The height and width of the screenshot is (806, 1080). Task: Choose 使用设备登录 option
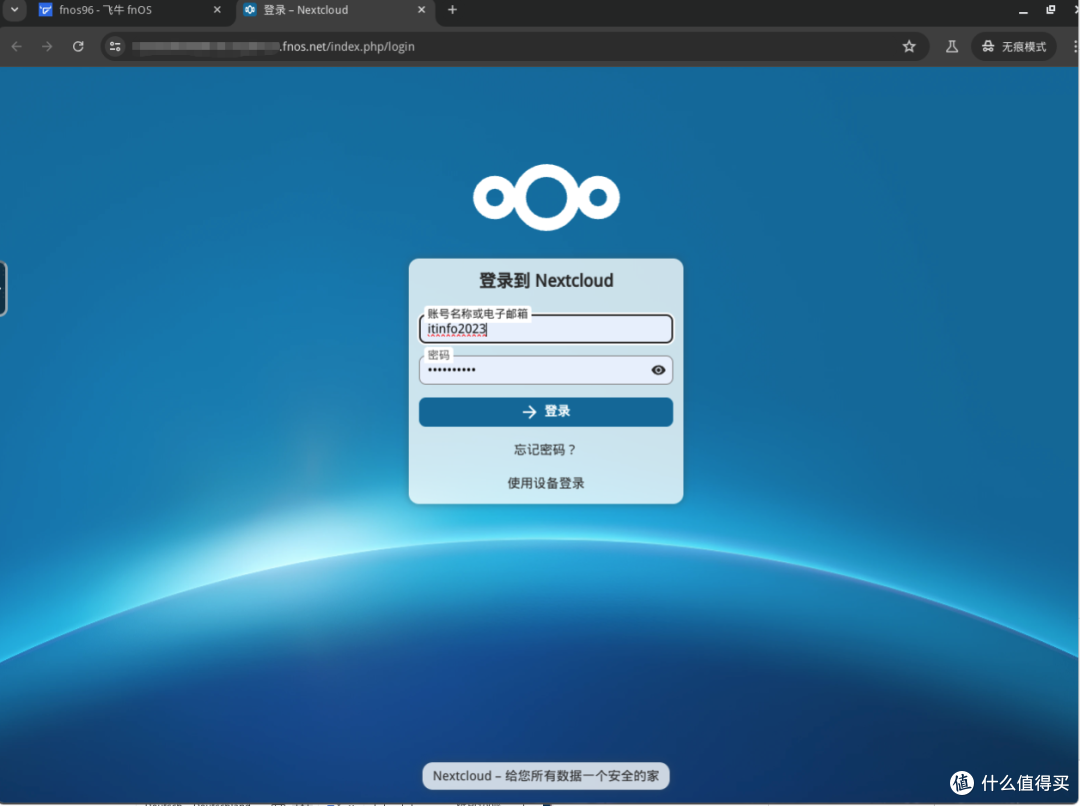(x=546, y=483)
